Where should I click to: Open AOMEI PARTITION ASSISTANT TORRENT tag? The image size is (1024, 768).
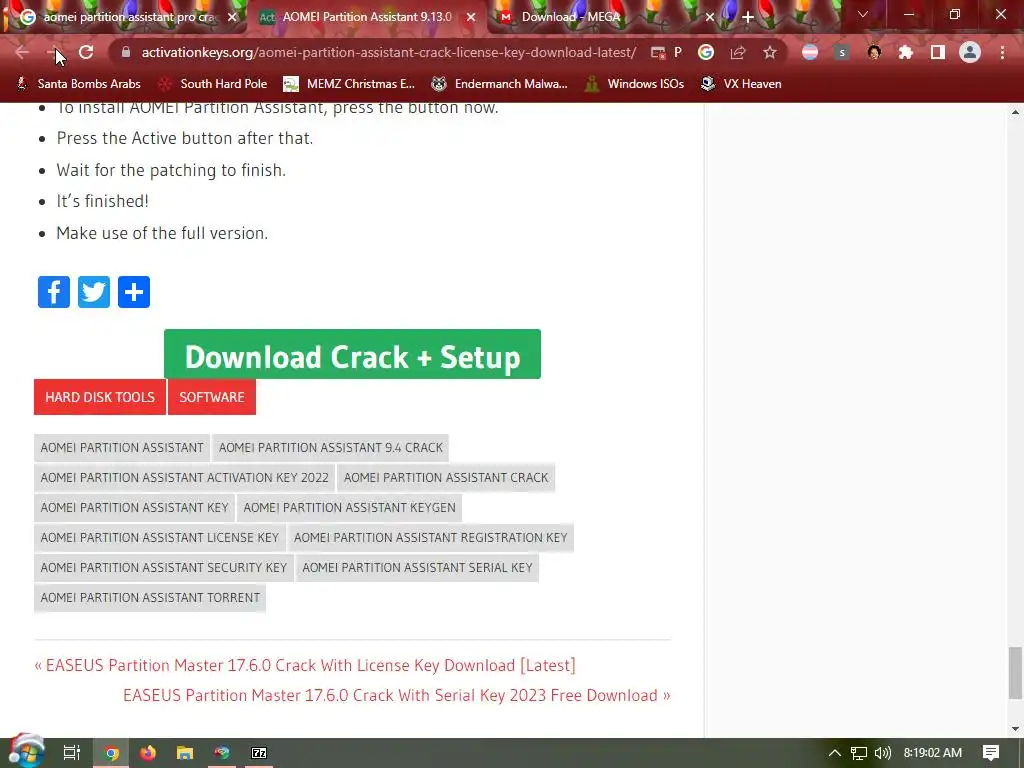(150, 598)
